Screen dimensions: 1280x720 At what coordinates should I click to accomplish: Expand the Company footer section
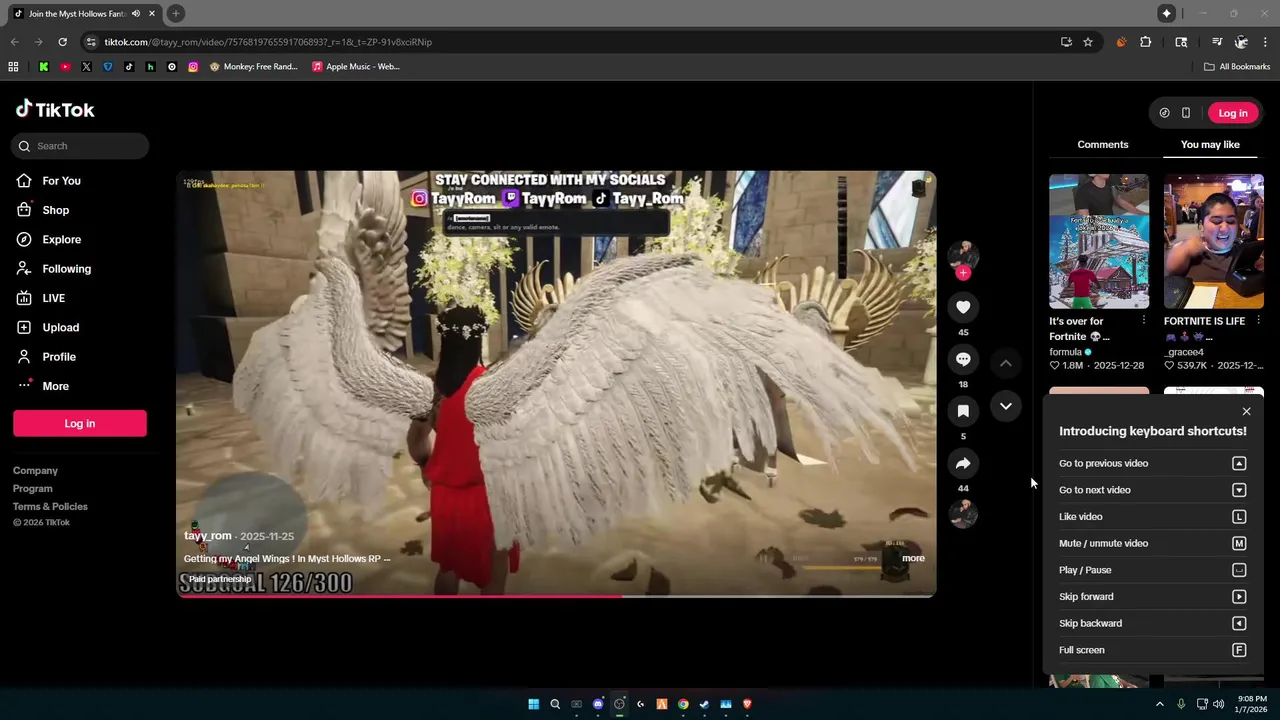coord(35,470)
